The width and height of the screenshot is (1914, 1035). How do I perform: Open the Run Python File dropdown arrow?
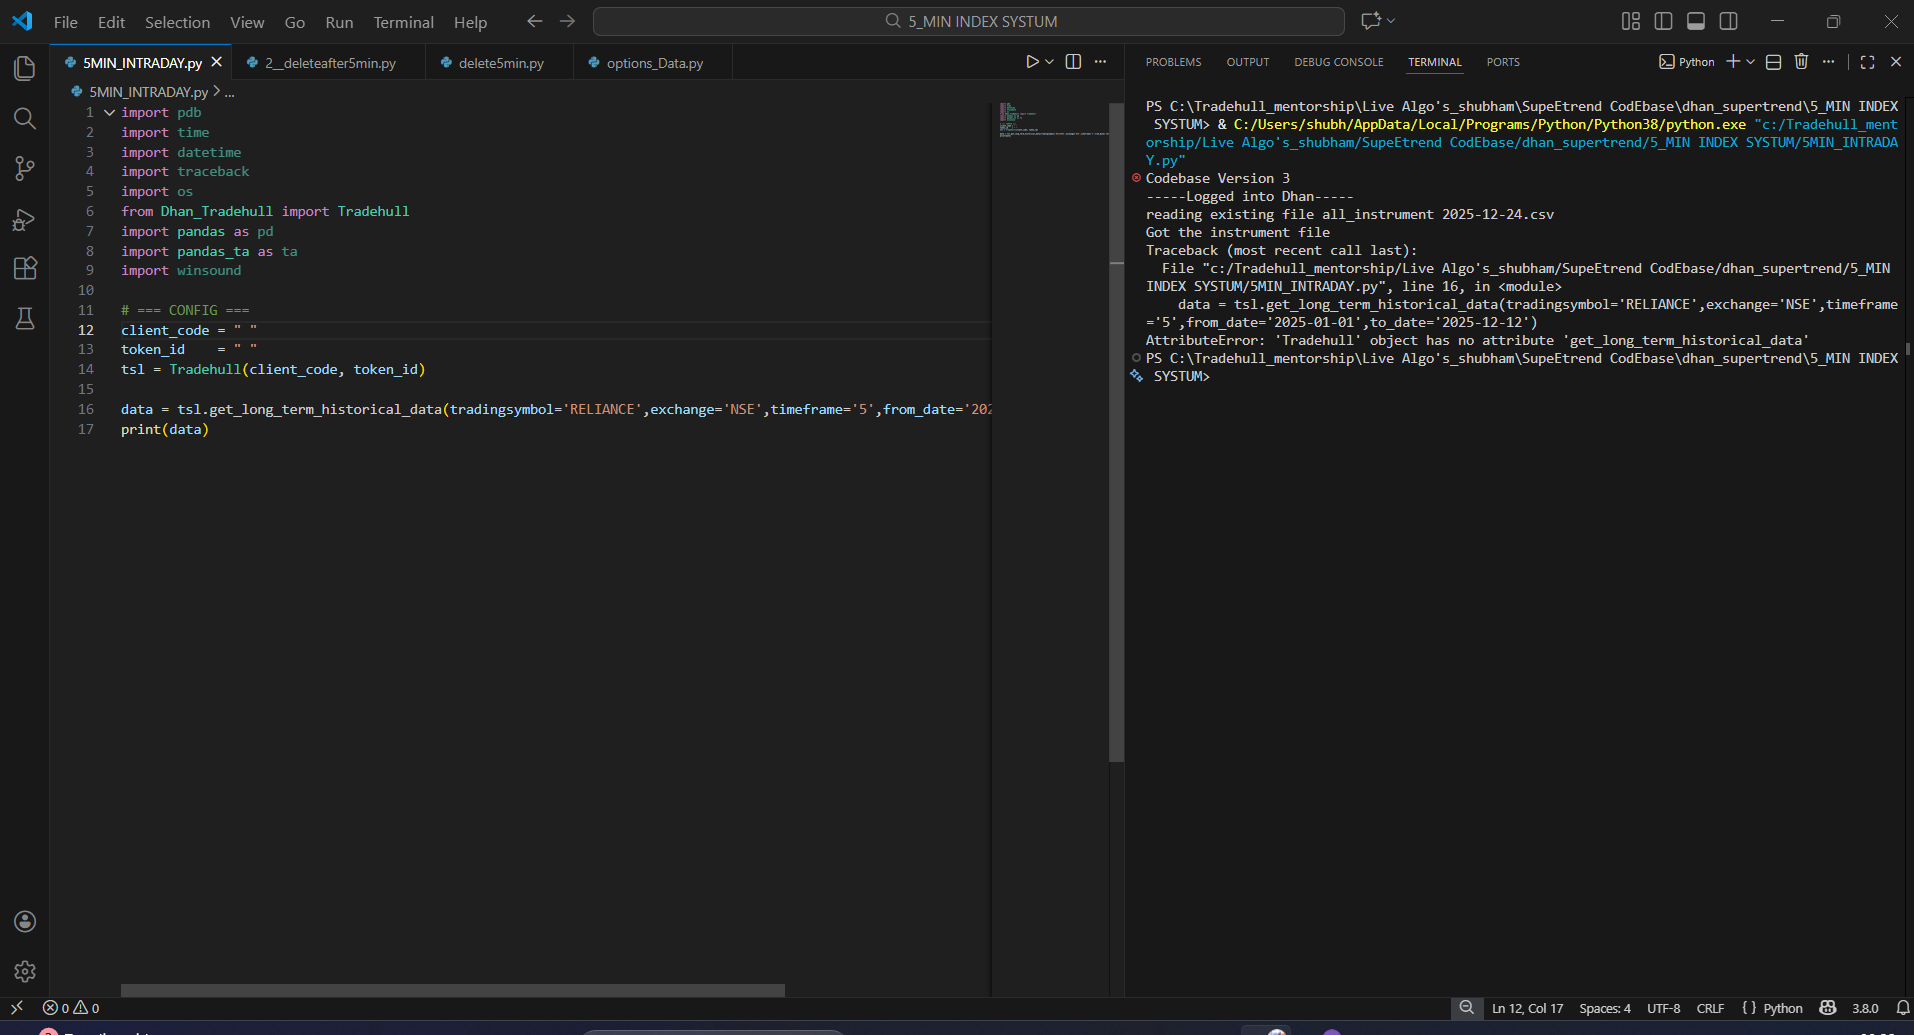click(1049, 62)
